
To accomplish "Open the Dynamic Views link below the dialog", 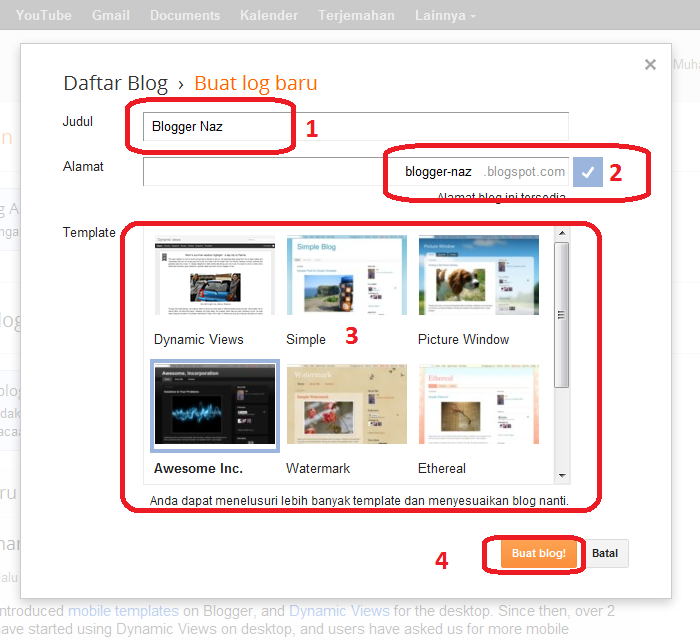I will [x=339, y=611].
